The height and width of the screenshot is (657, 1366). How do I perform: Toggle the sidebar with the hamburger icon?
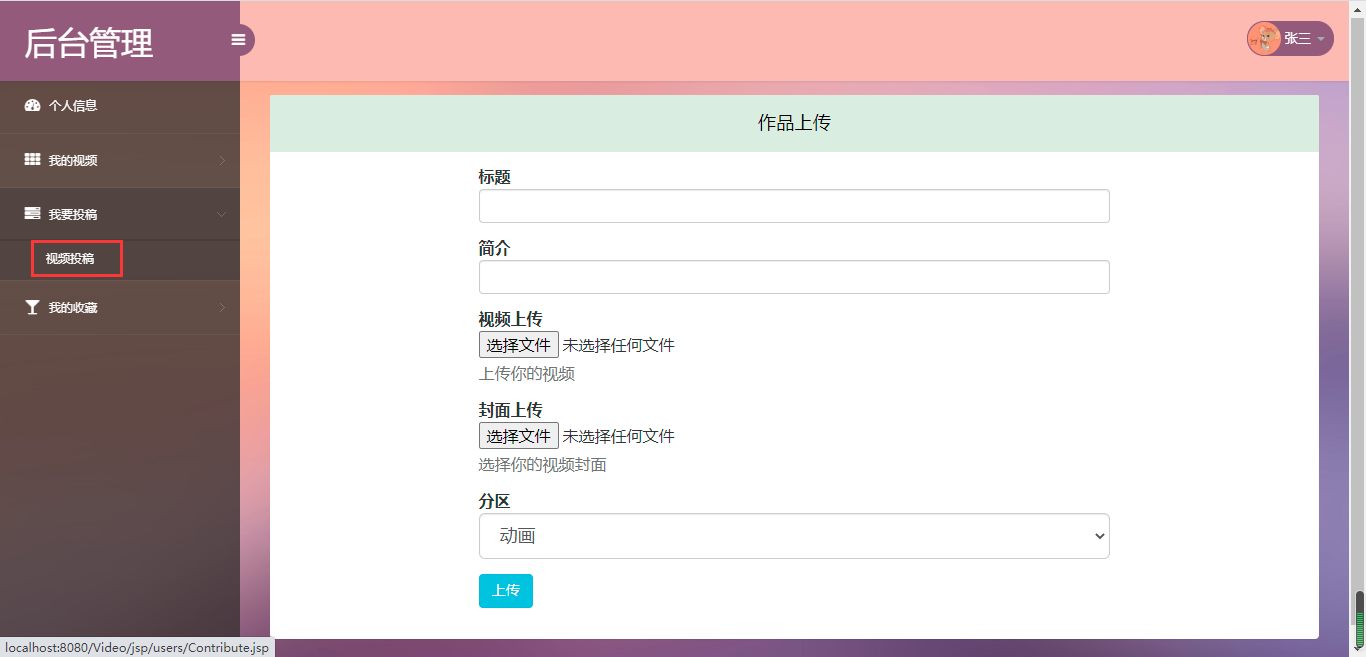pyautogui.click(x=238, y=40)
